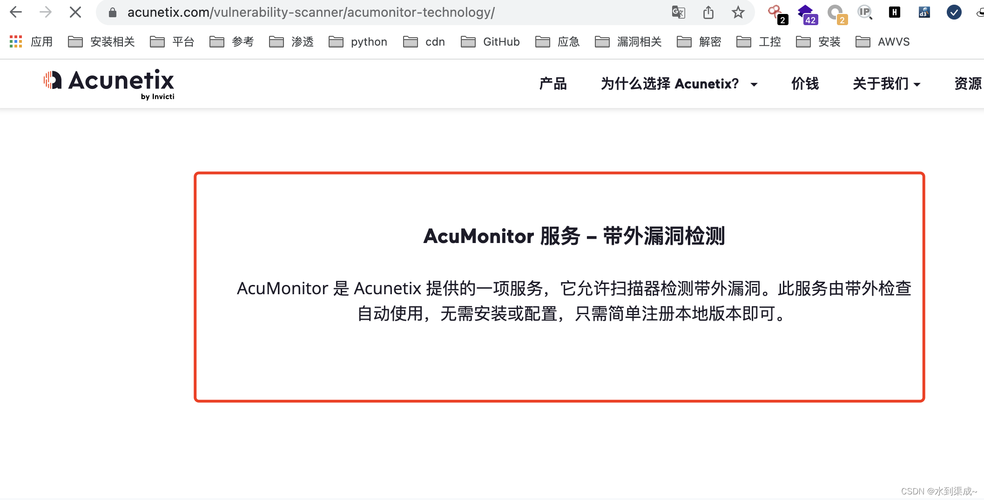Expand the 关于我们 dropdown menu
984x500 pixels.
tap(886, 84)
